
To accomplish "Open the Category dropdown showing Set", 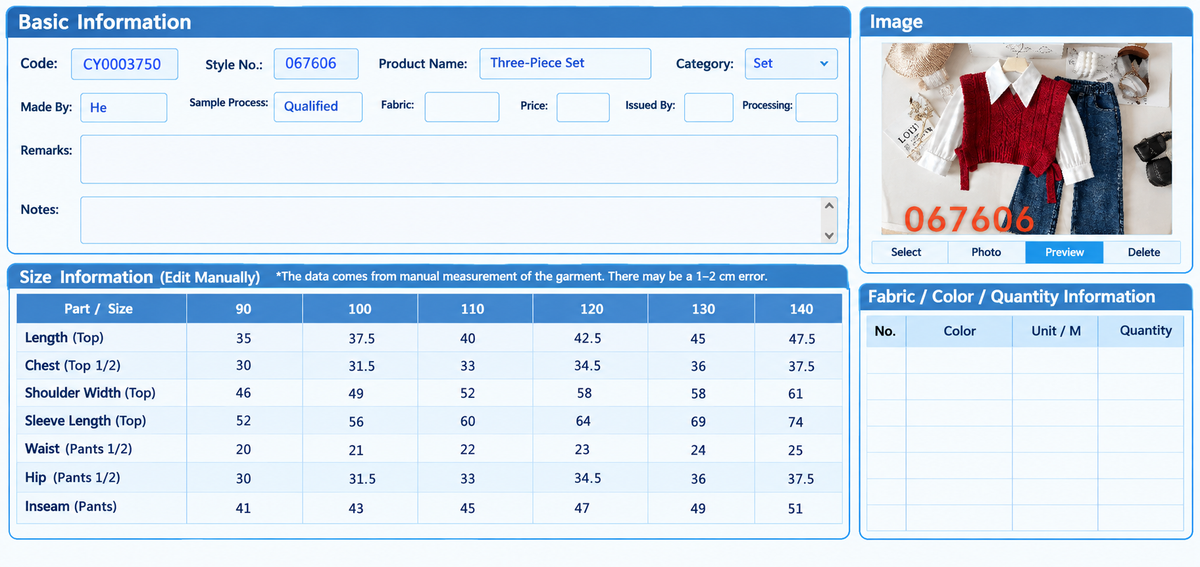I will tap(791, 63).
